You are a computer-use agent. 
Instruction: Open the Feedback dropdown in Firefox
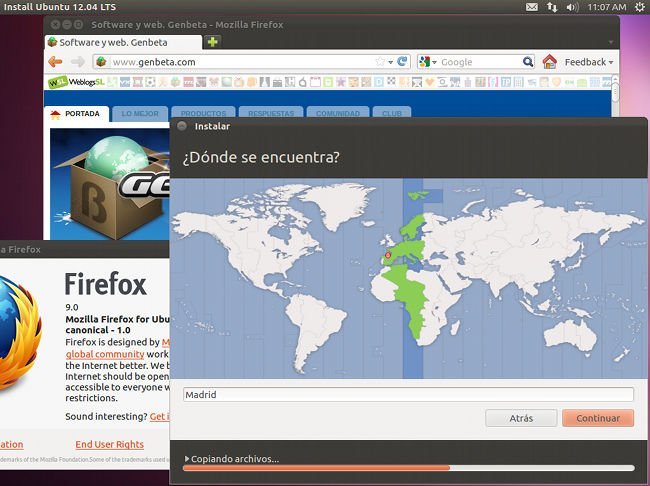(589, 62)
